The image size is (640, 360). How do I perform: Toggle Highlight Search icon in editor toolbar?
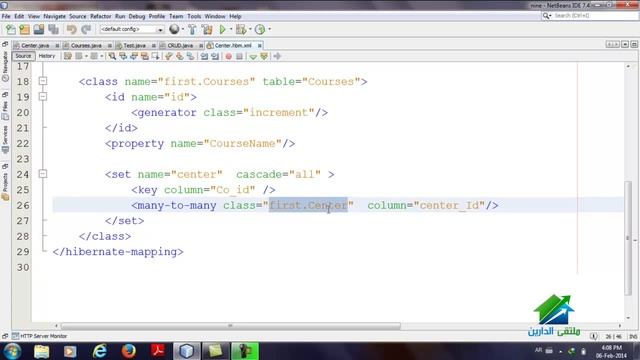click(x=144, y=56)
